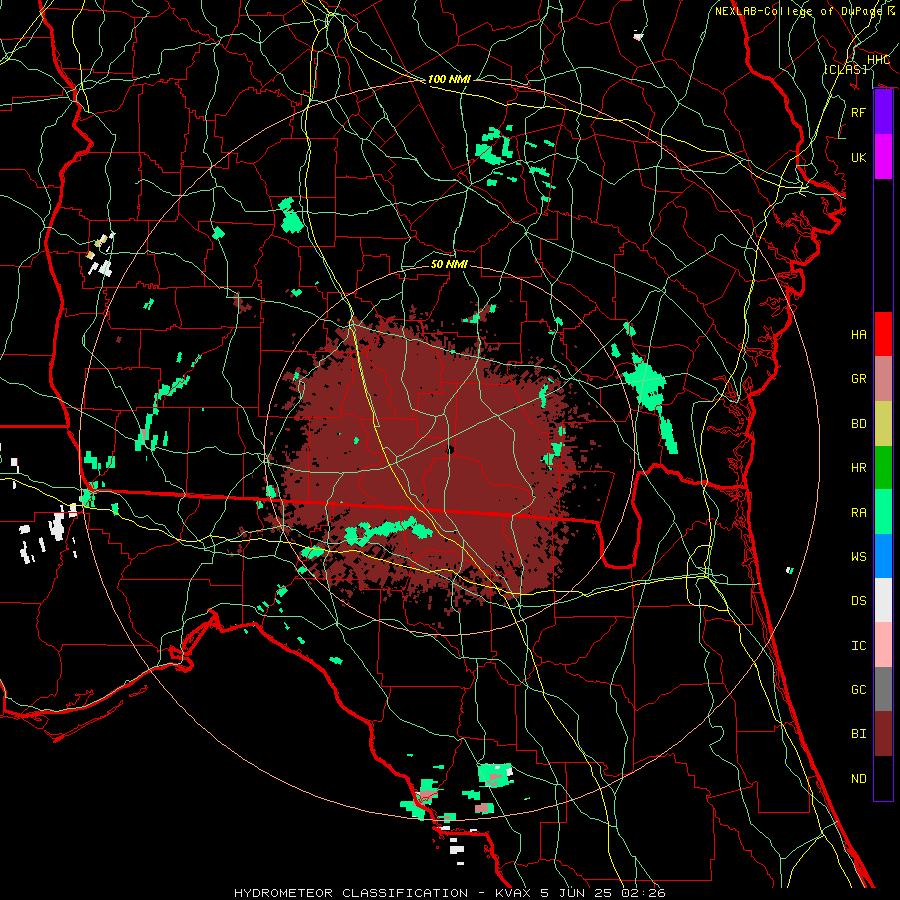Screen dimensions: 900x900
Task: Click the HA red legend swatch
Action: 883,334
